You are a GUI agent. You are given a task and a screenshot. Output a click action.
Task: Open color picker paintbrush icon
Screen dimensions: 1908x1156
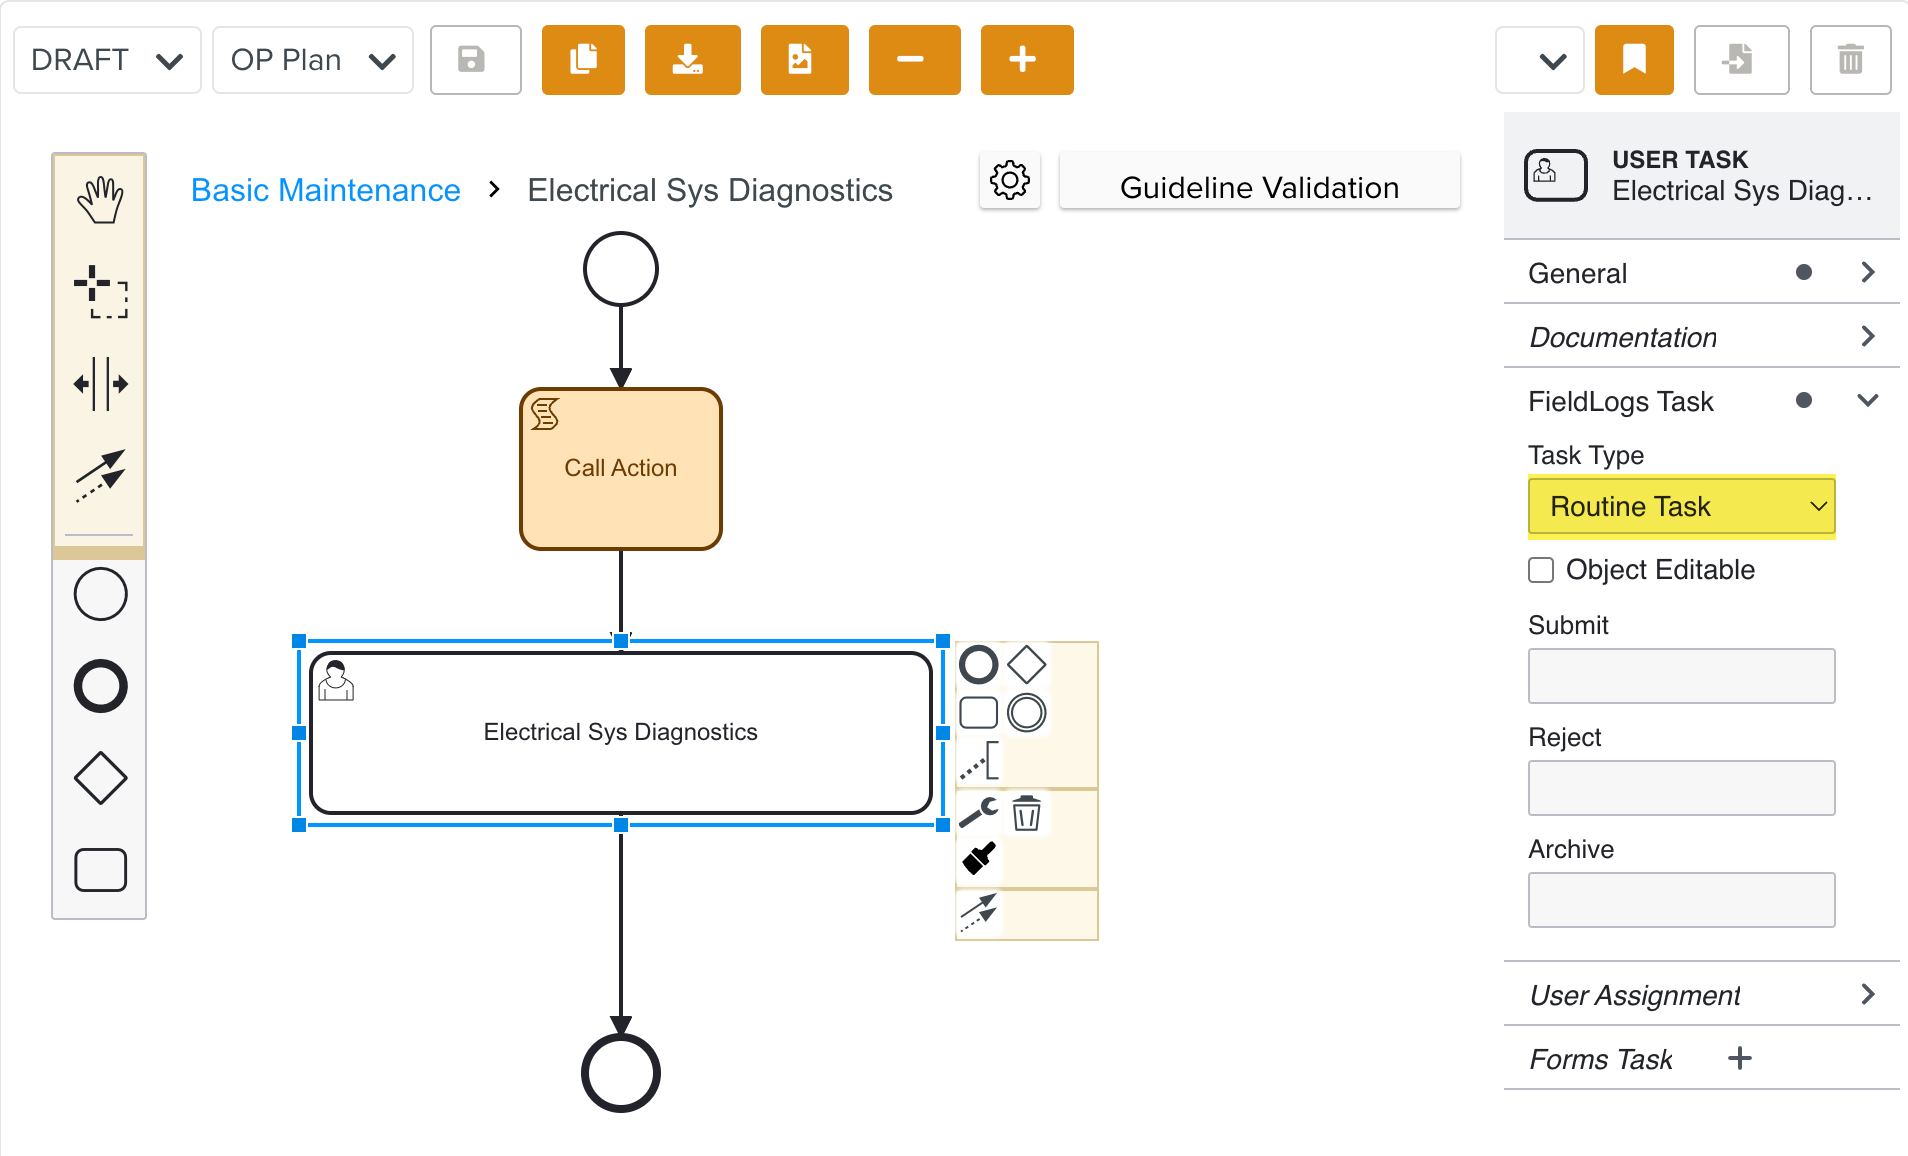(x=978, y=858)
